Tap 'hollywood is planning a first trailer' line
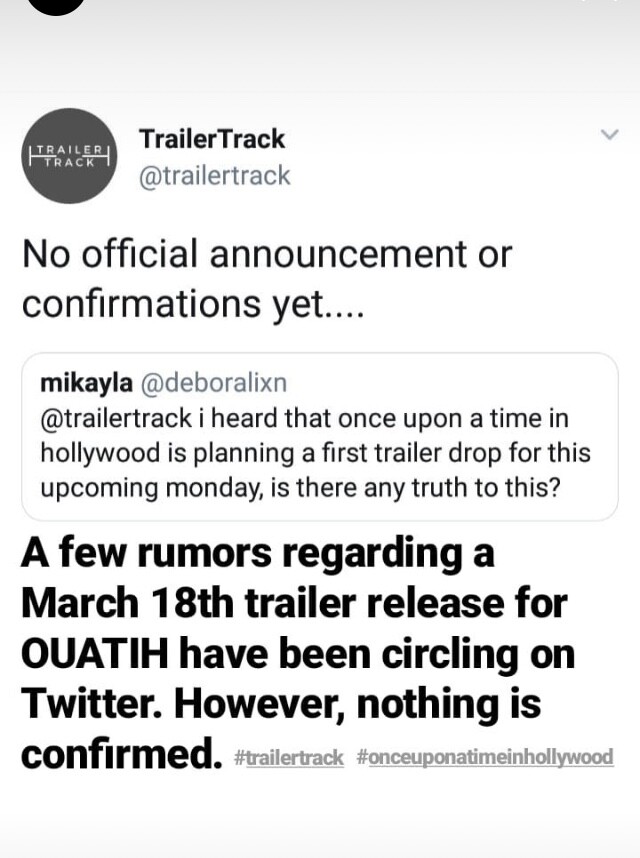The image size is (640, 858). tap(316, 453)
